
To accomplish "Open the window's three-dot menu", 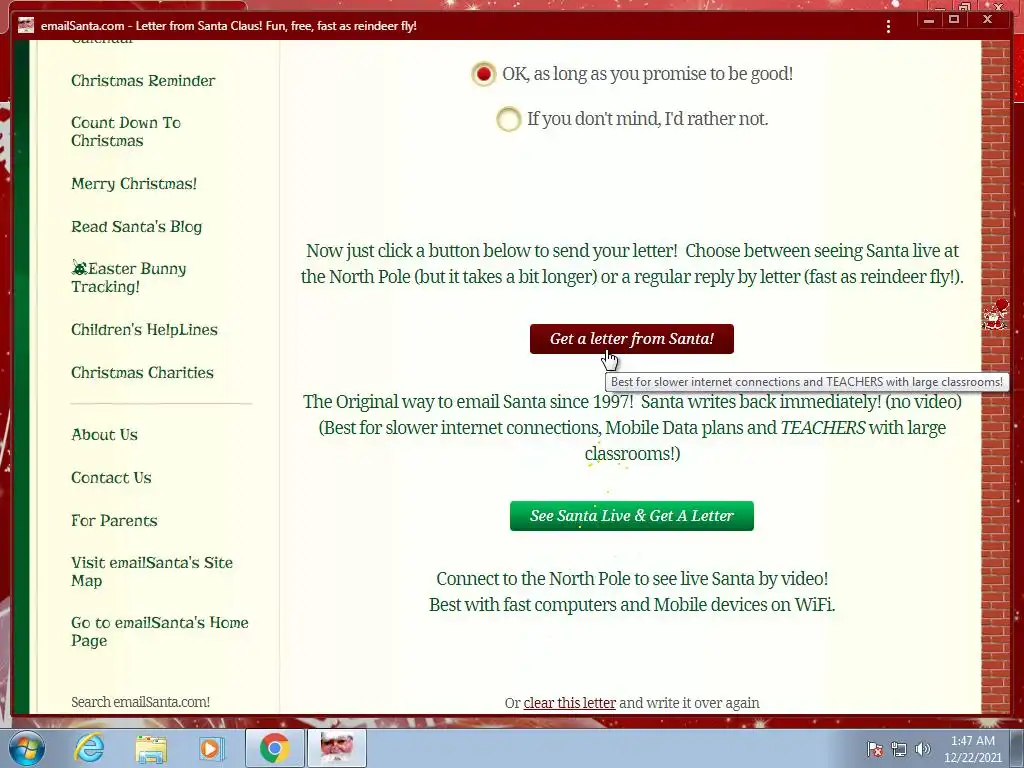I will coord(888,26).
